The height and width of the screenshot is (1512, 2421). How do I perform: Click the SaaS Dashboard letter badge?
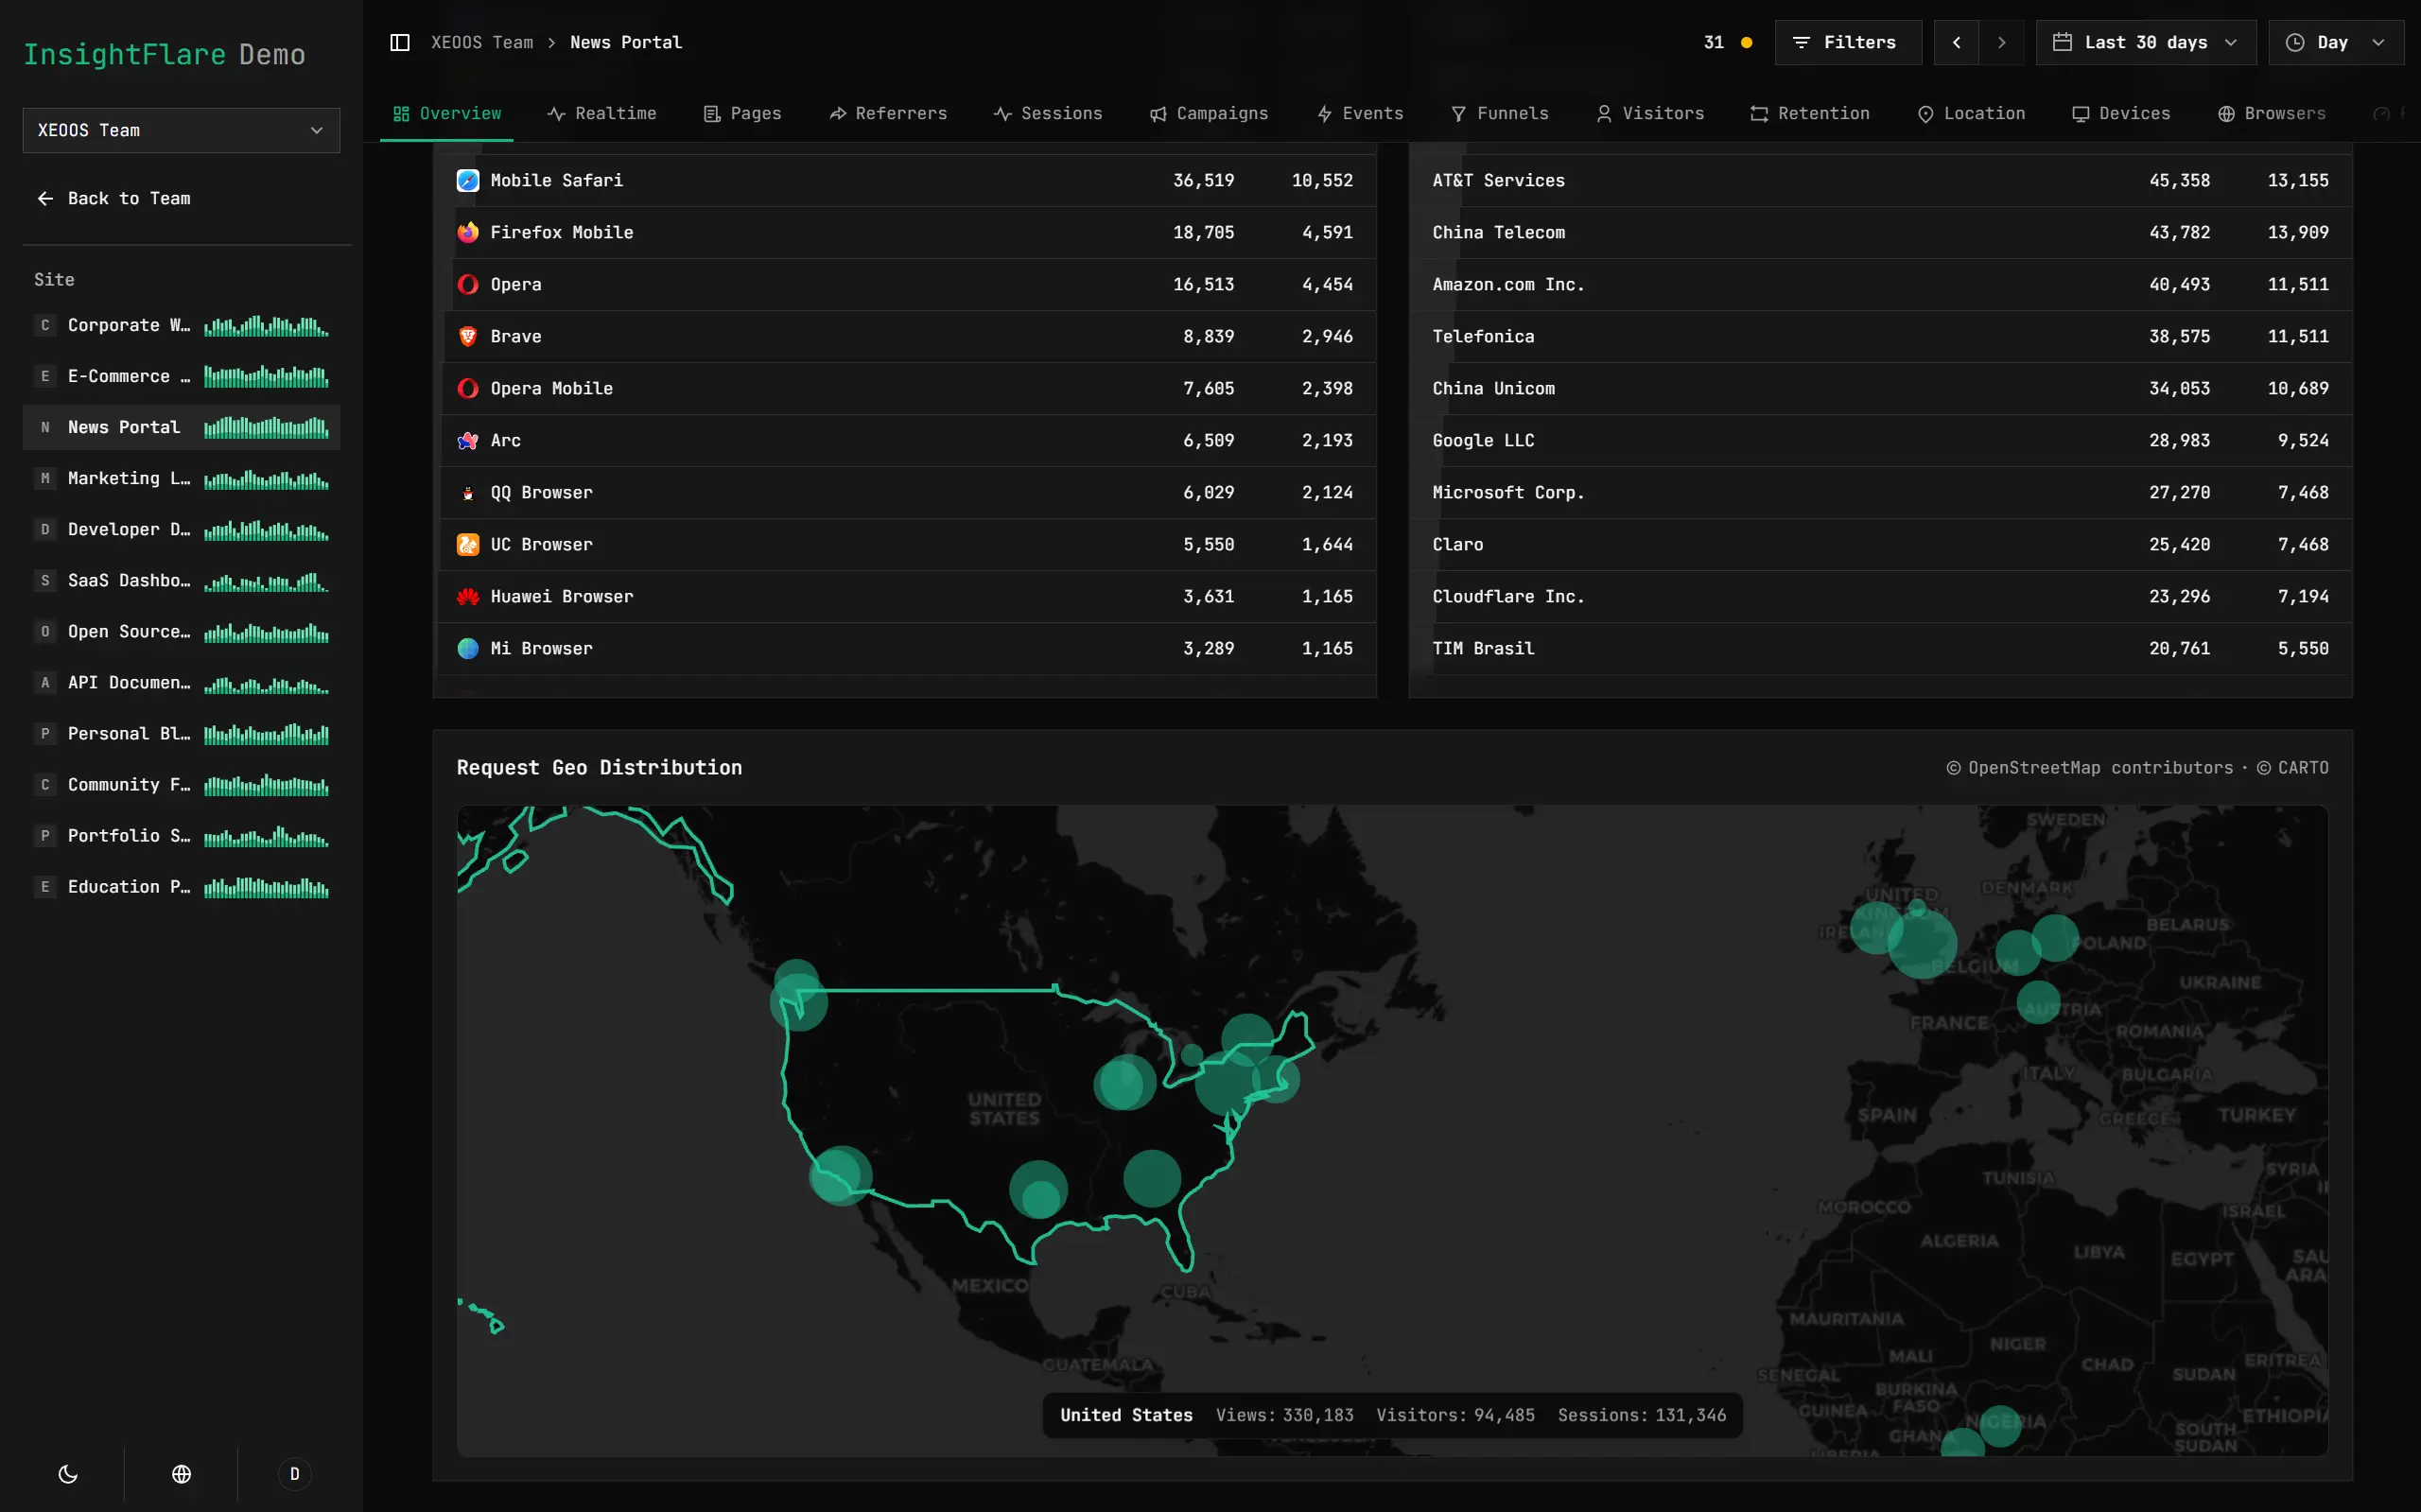click(45, 580)
